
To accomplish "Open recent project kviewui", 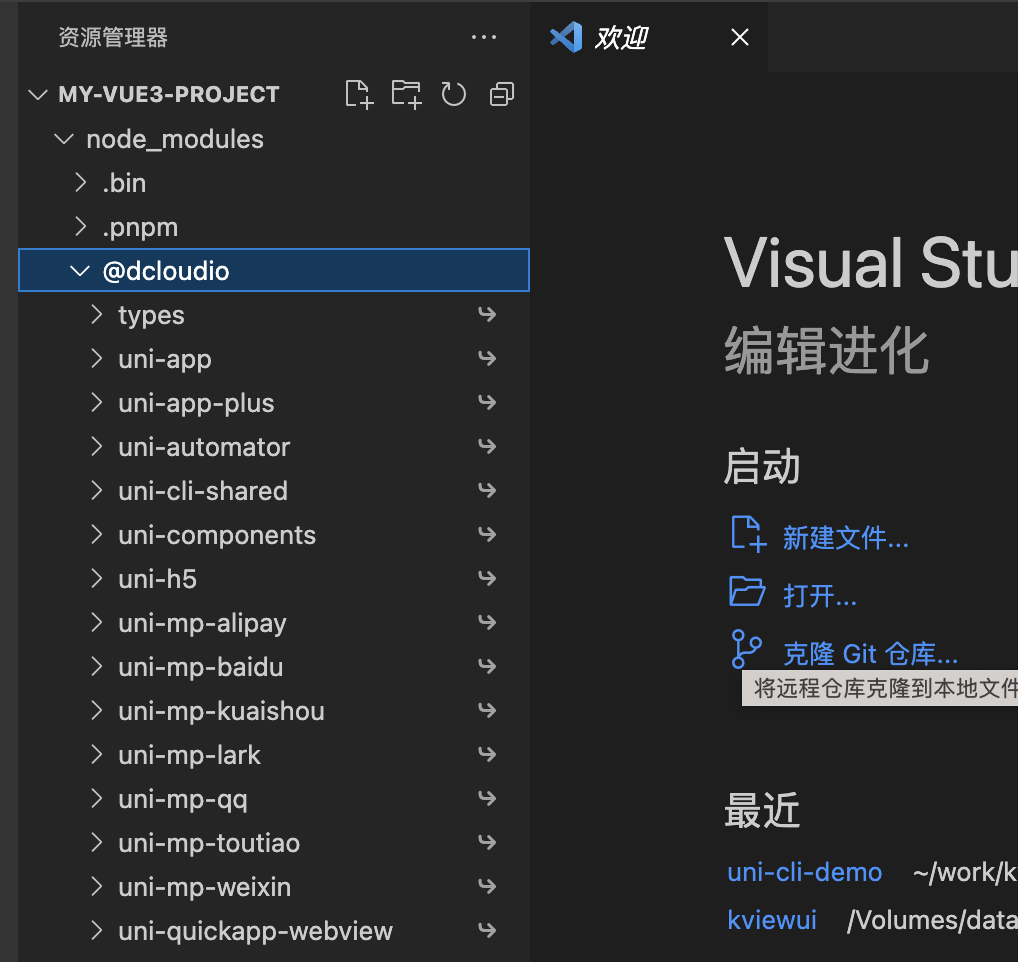I will click(772, 920).
